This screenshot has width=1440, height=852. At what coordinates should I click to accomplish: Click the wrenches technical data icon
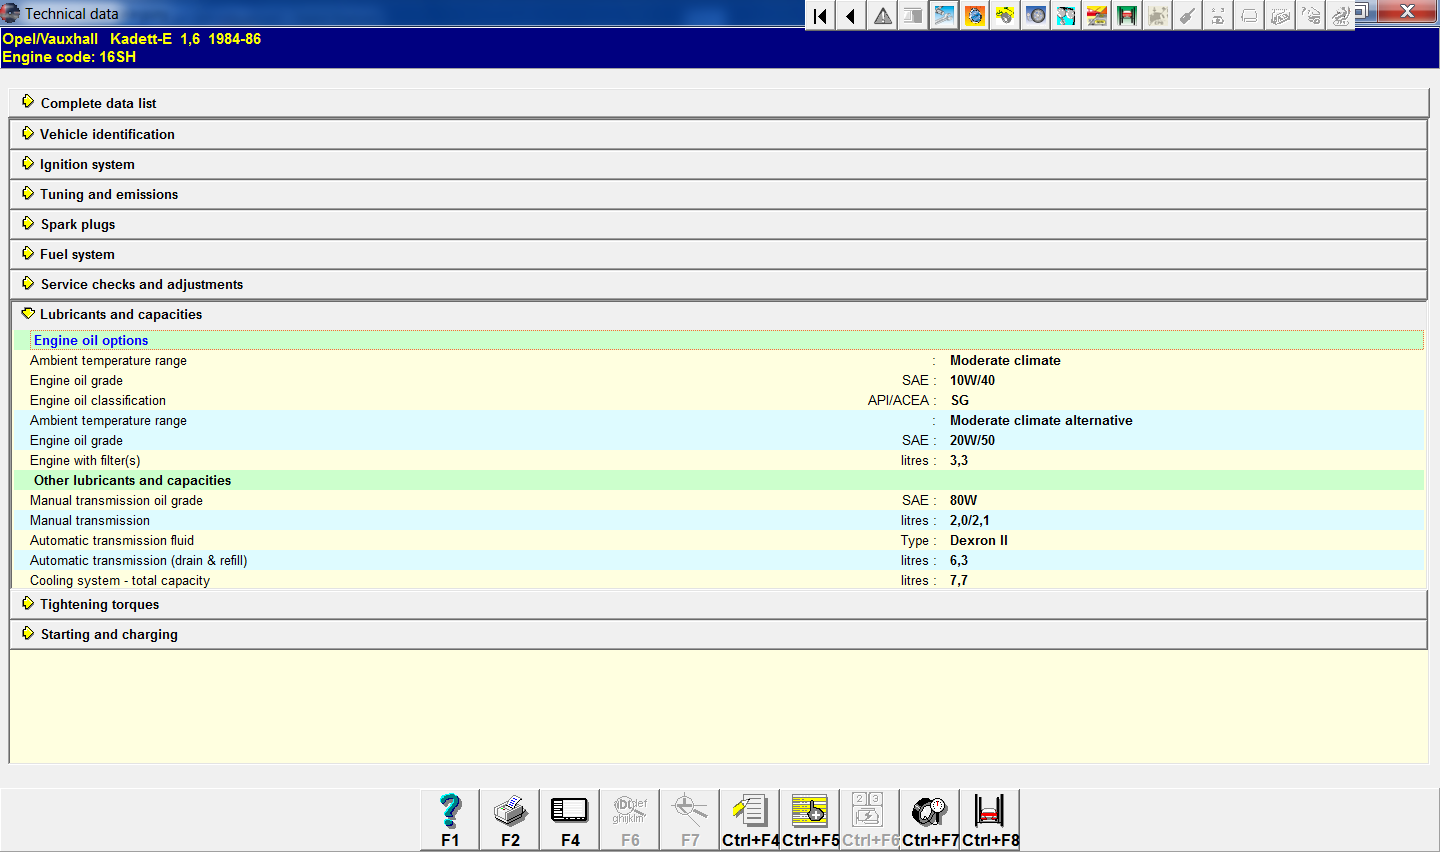pyautogui.click(x=943, y=16)
